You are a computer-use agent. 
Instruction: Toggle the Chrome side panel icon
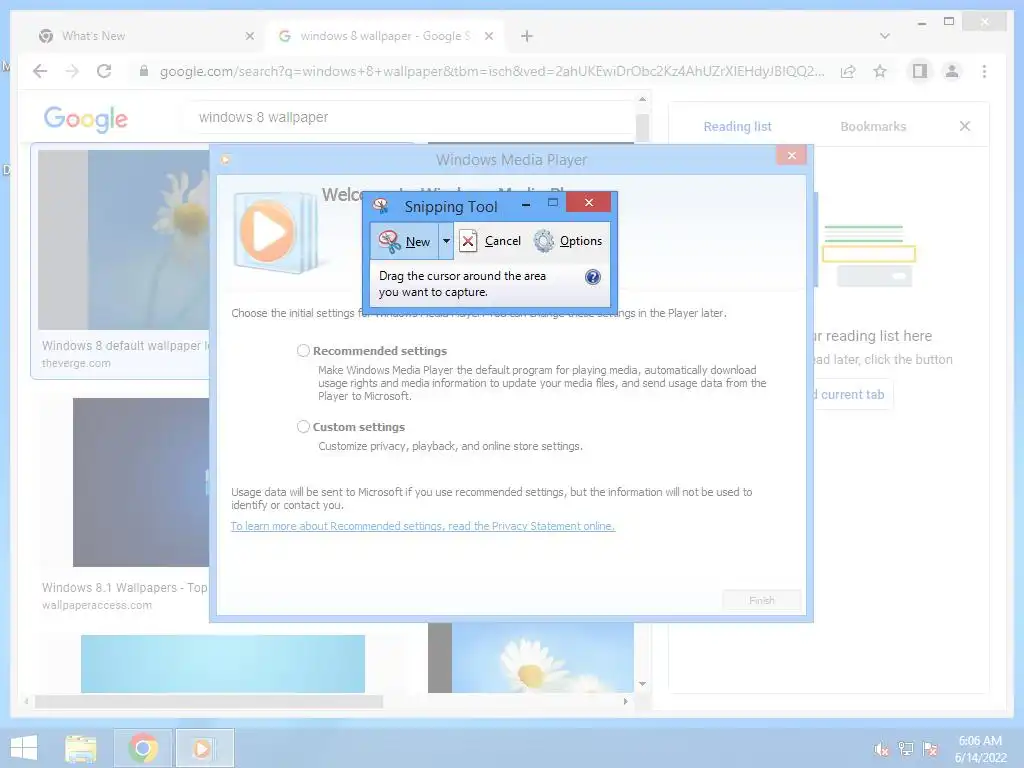(920, 71)
